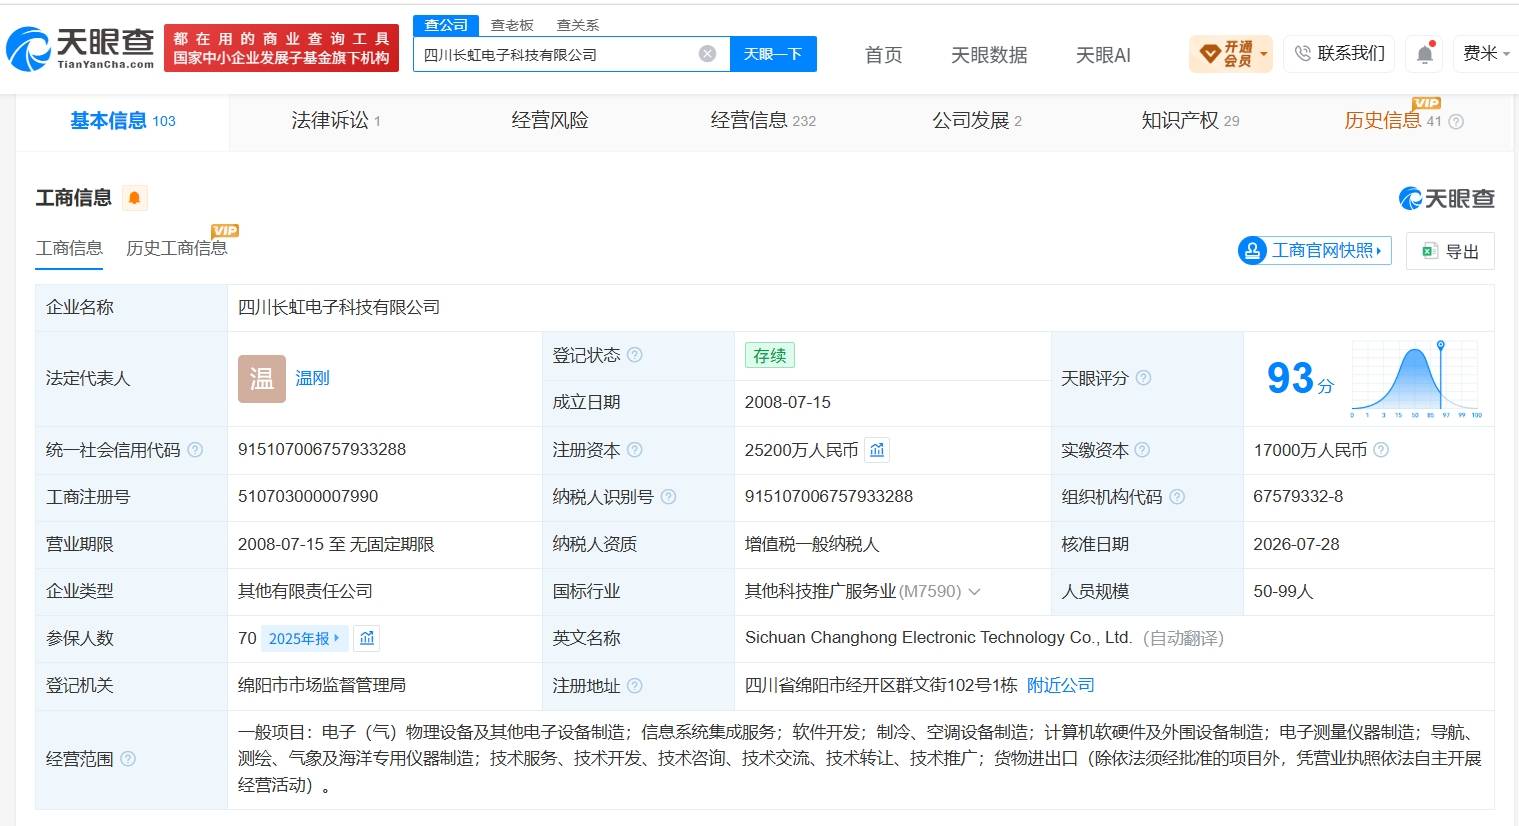Select the 工商信息 sub-tab
The height and width of the screenshot is (826, 1519).
tap(69, 248)
